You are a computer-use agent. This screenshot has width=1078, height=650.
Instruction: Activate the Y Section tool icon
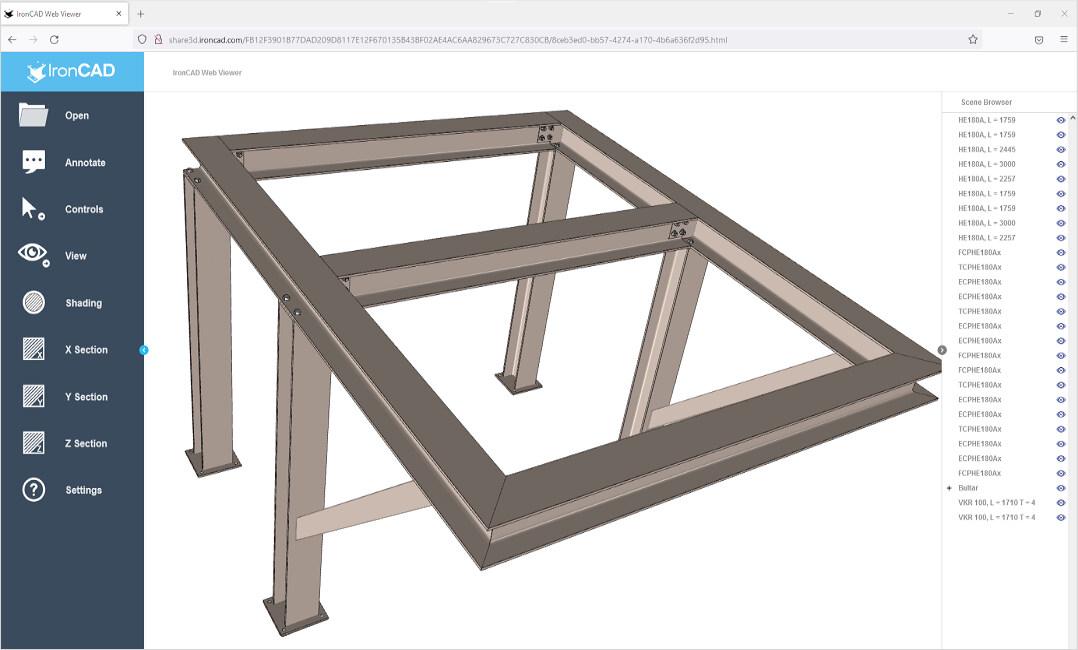click(33, 397)
